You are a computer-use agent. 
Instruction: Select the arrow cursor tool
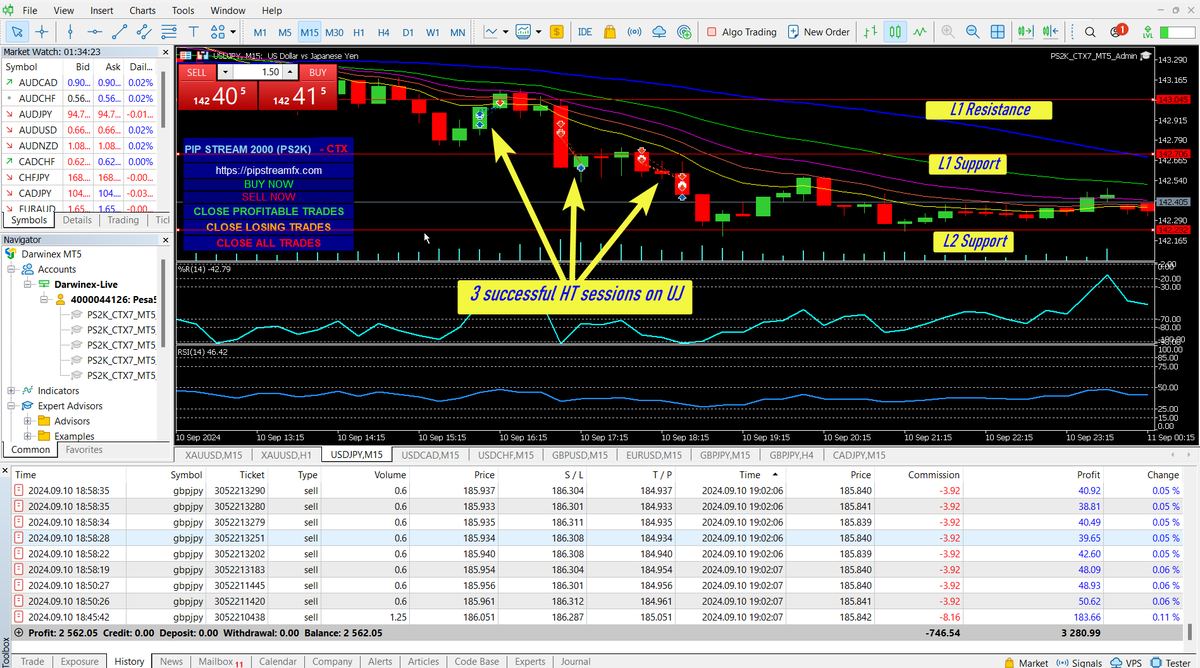point(15,32)
